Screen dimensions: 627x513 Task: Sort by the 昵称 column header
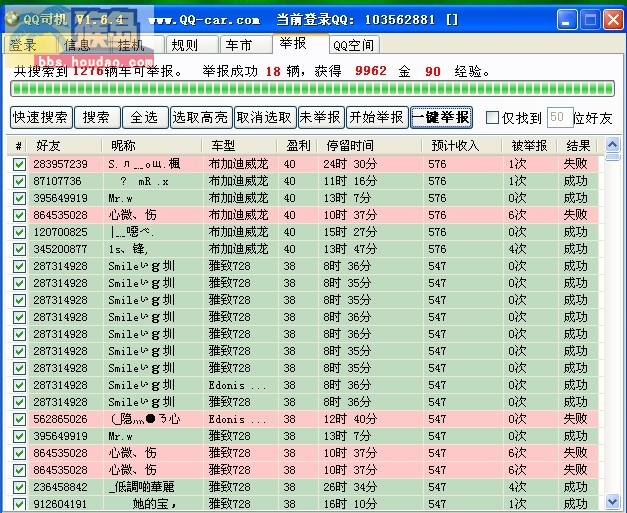[152, 146]
